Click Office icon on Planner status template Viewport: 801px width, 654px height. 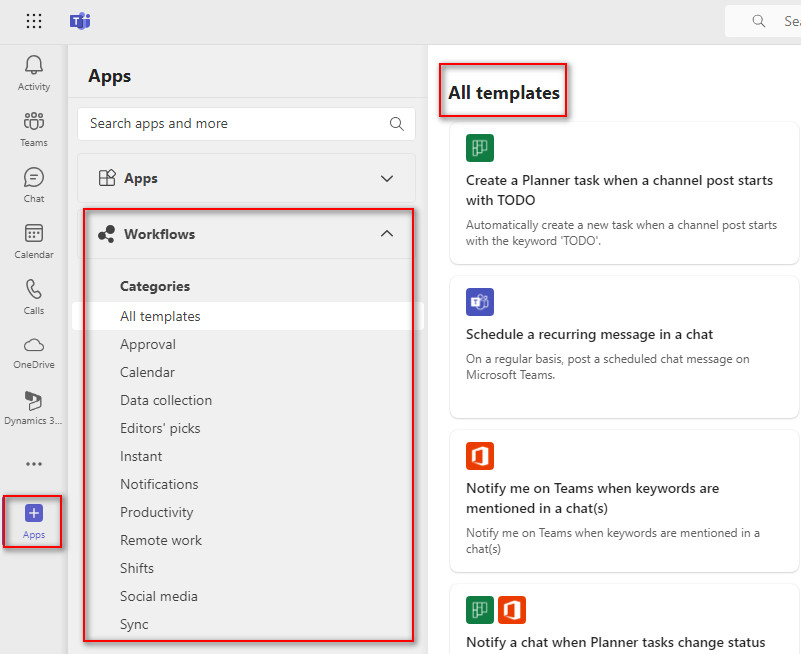pyautogui.click(x=512, y=610)
